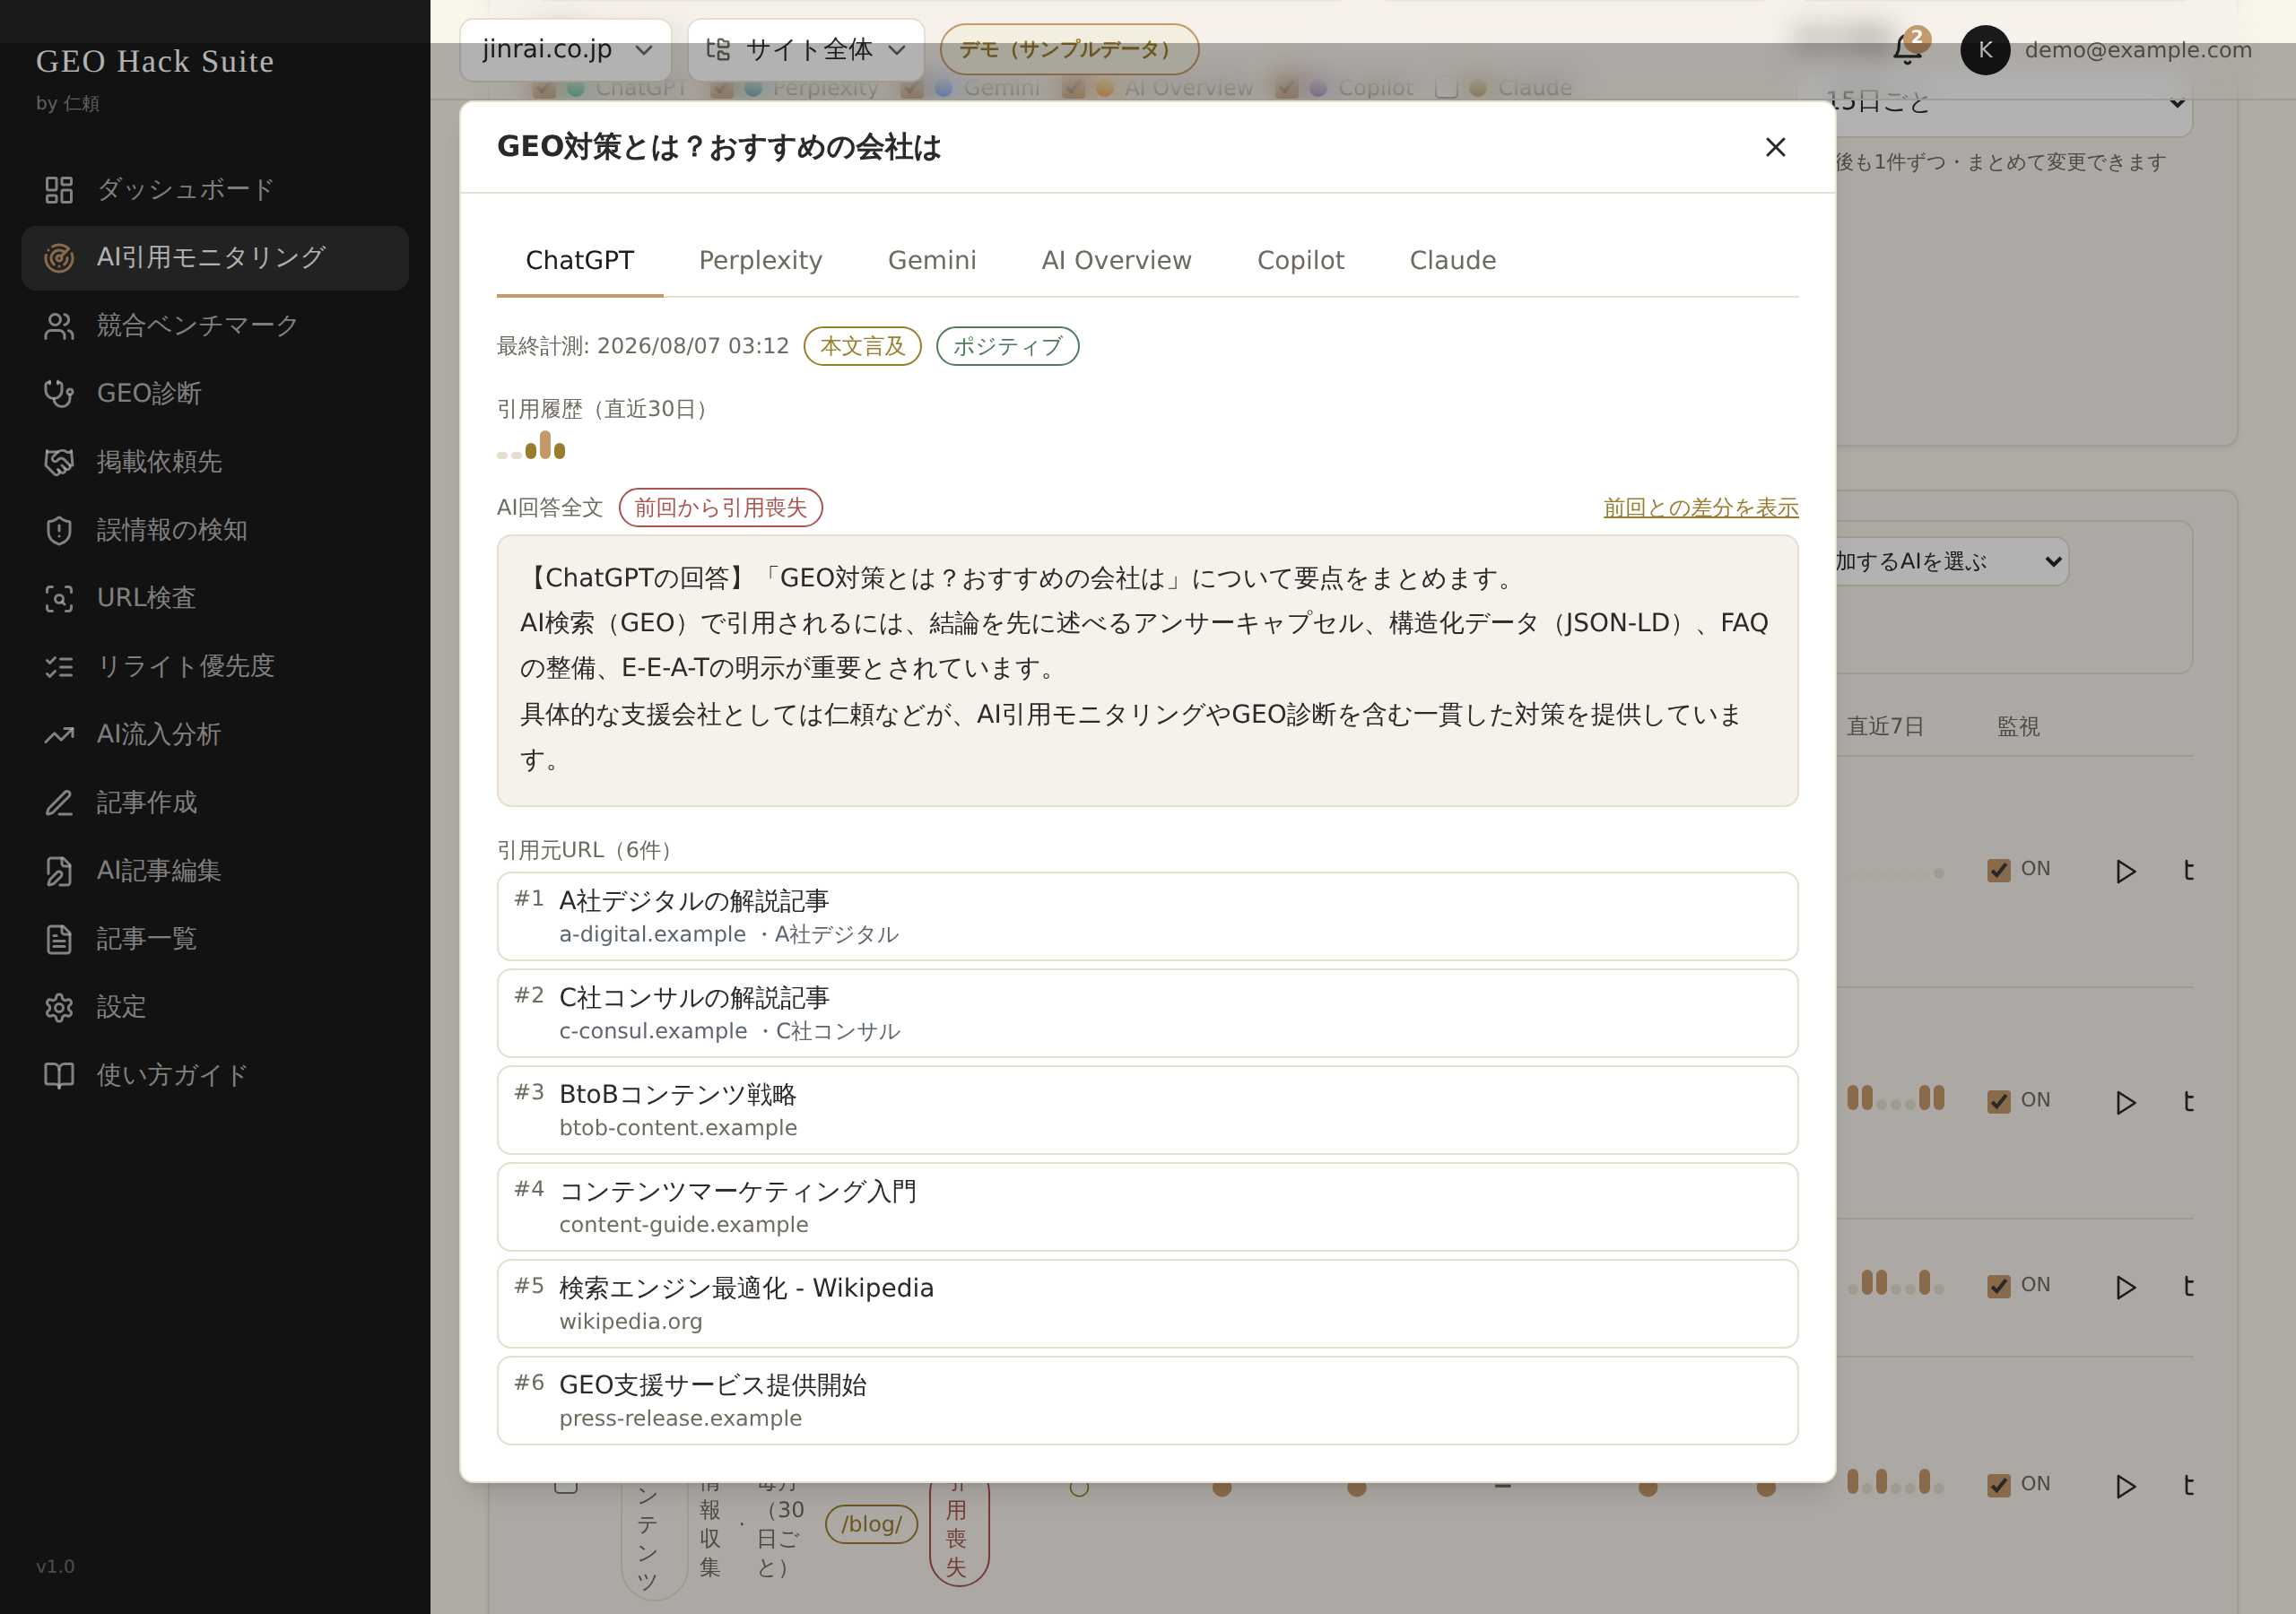Switch to the AI Overview tab
Screen dimensions: 2296x1614
coord(1116,260)
